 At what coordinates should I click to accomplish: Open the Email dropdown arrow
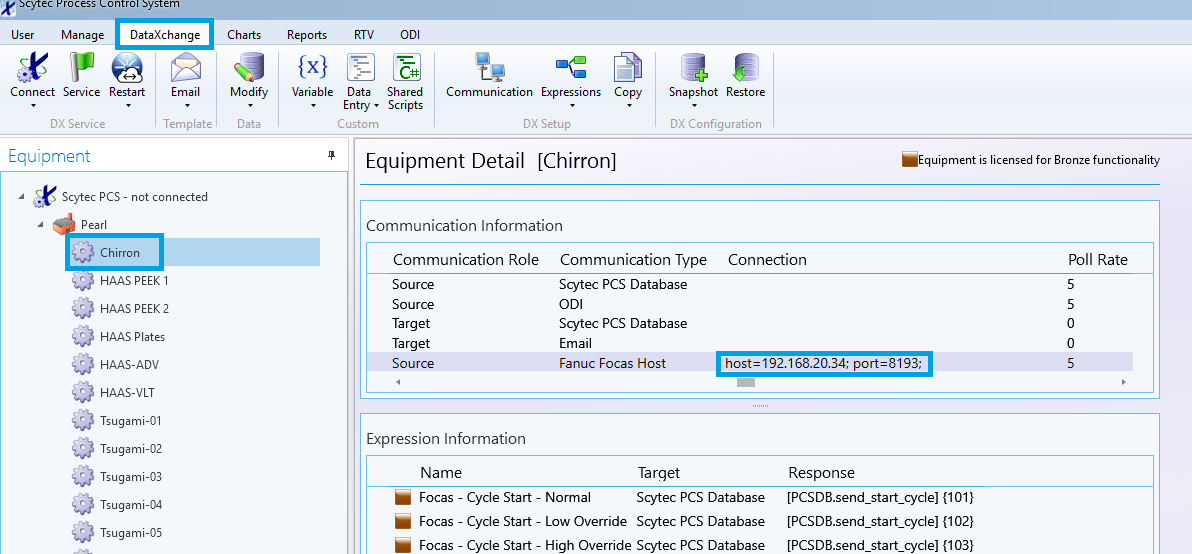pos(185,106)
